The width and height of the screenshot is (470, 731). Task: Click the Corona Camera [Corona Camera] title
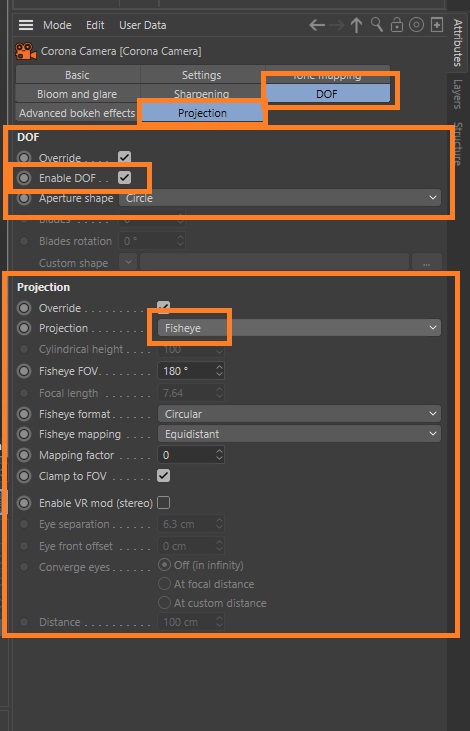pos(121,51)
